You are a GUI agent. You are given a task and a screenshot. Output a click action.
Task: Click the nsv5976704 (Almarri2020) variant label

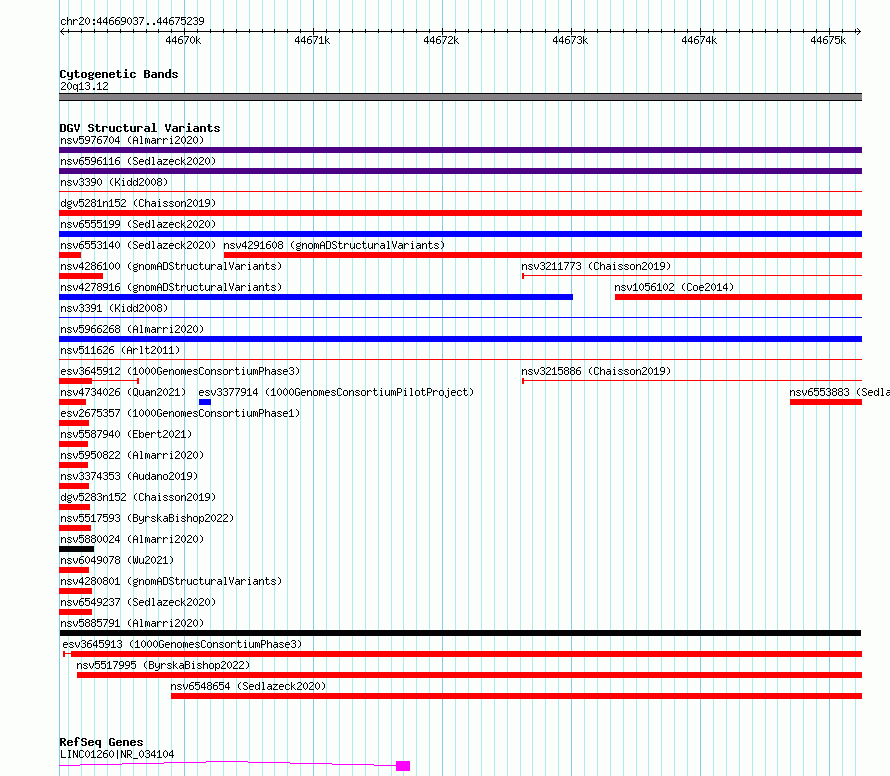(x=132, y=140)
